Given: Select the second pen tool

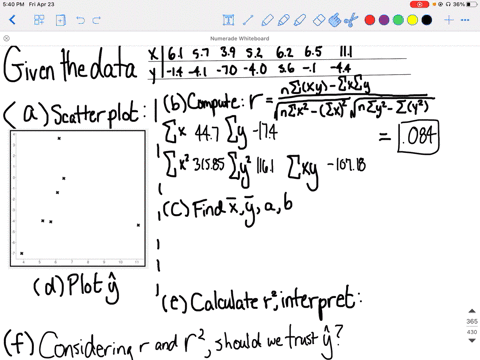Looking at the screenshot, I should click(x=283, y=20).
